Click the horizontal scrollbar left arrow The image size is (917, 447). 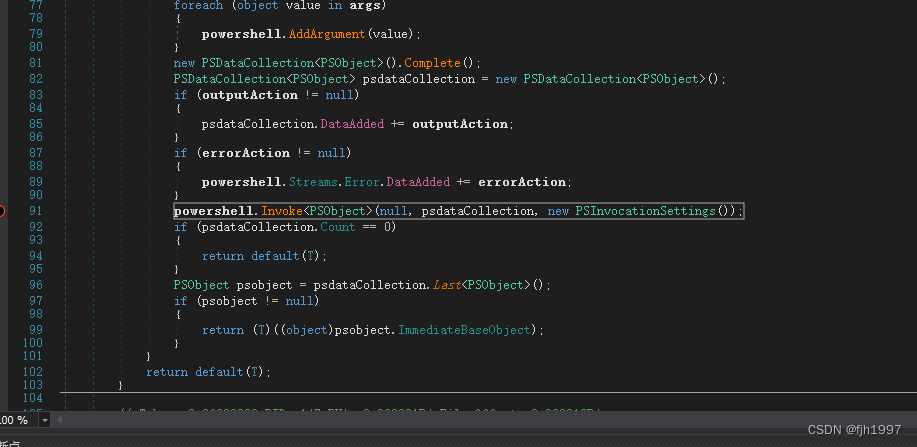pyautogui.click(x=59, y=420)
